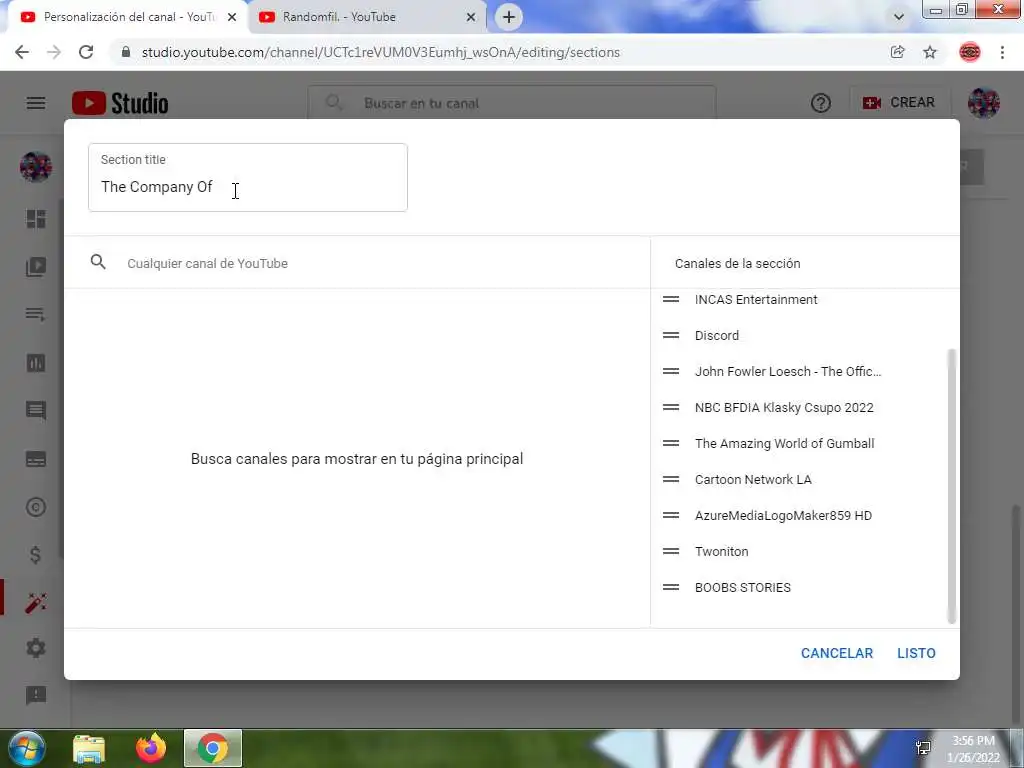Open the Windows Start button
The image size is (1024, 768).
(27, 748)
